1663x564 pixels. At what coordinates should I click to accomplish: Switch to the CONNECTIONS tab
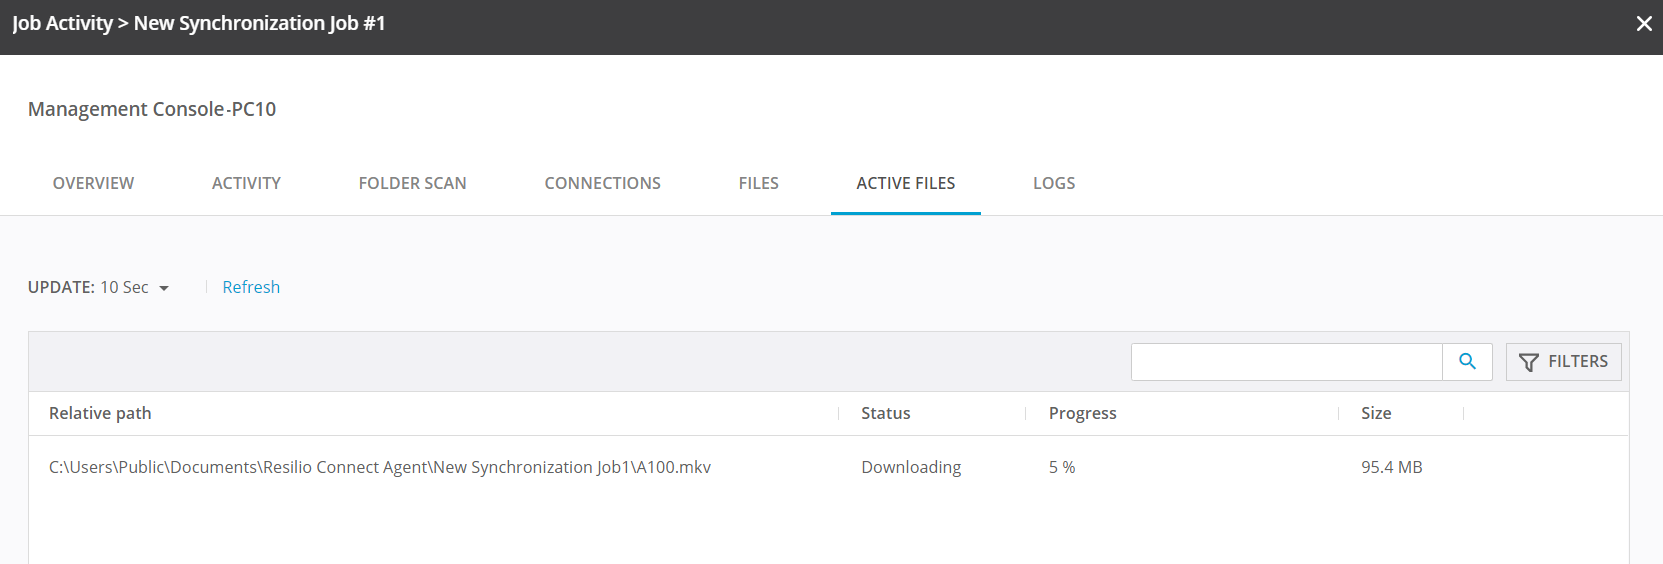(x=602, y=184)
